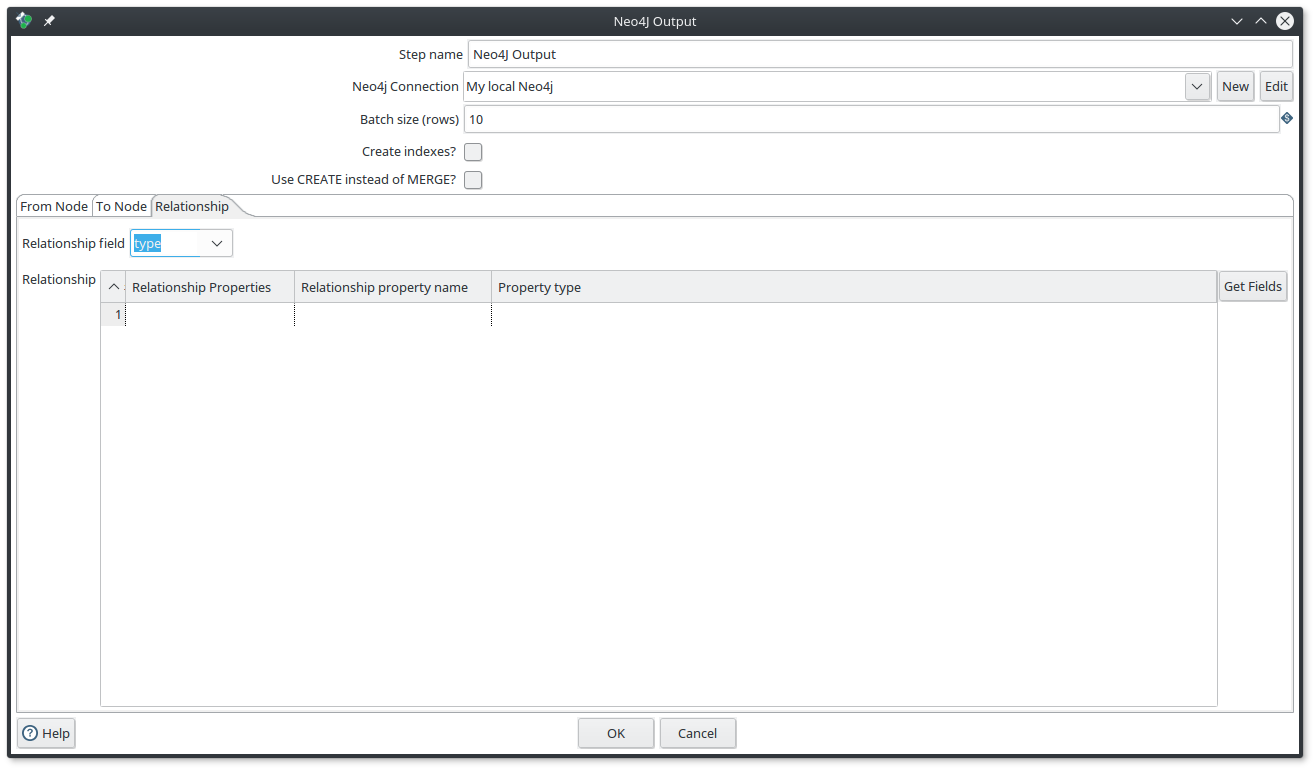Click the Relationship property name column header
Viewport: 1316px width, 771px height.
tap(393, 287)
